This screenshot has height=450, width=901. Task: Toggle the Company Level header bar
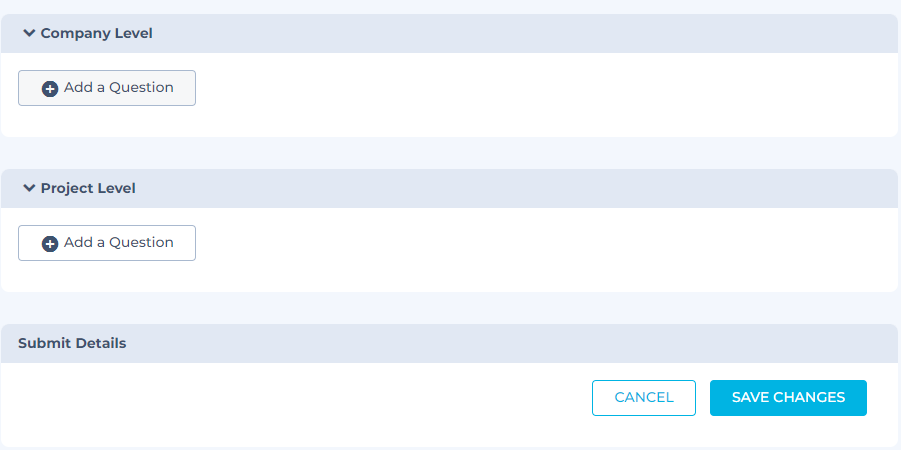pyautogui.click(x=500, y=33)
